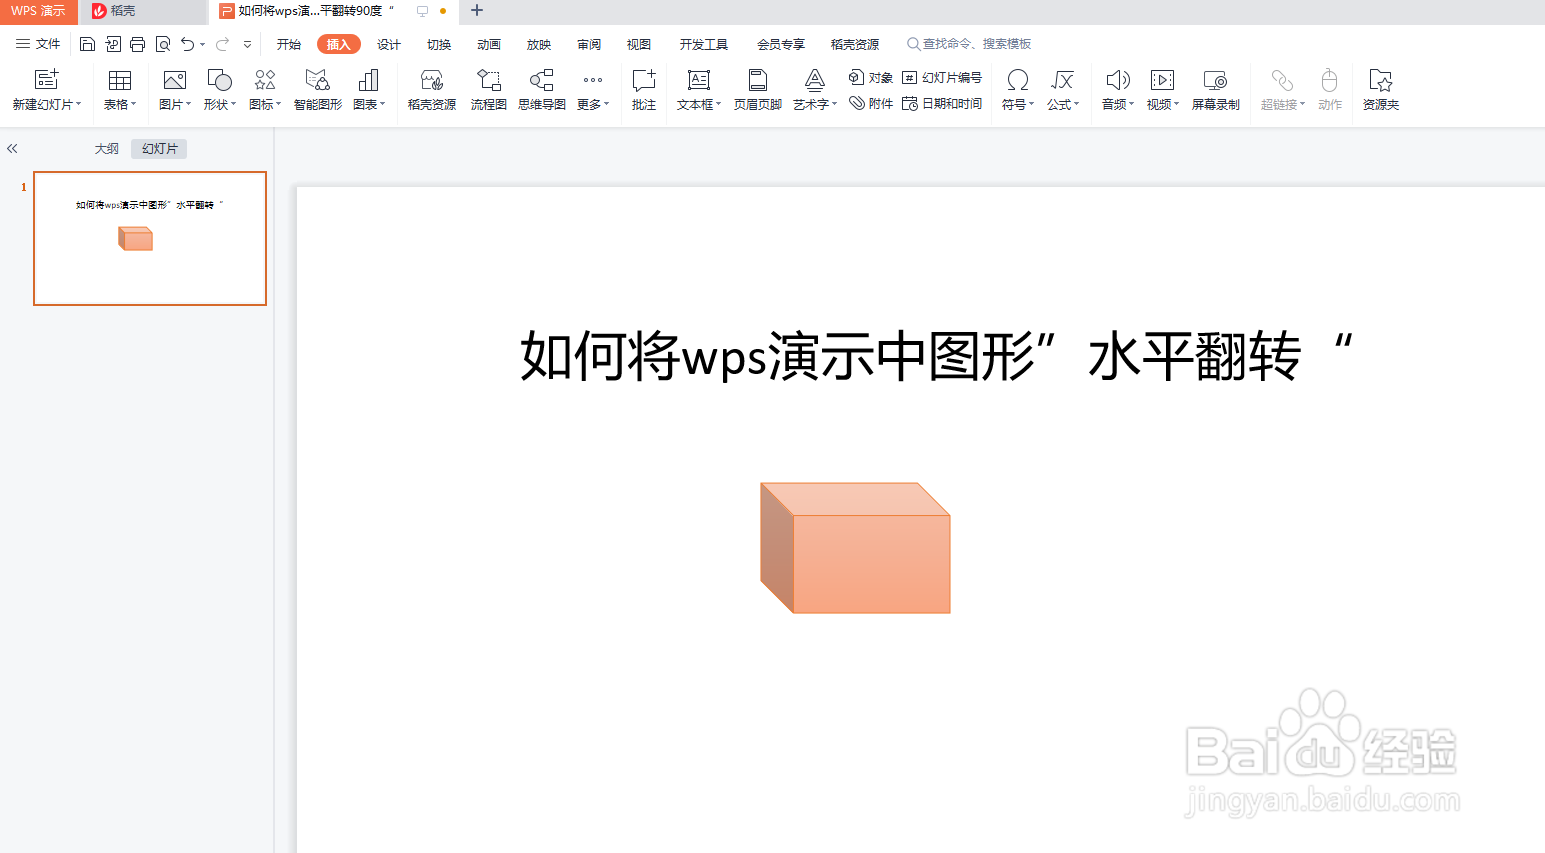Image resolution: width=1545 pixels, height=853 pixels.
Task: Collapse the slide panel with « icon
Action: point(12,148)
